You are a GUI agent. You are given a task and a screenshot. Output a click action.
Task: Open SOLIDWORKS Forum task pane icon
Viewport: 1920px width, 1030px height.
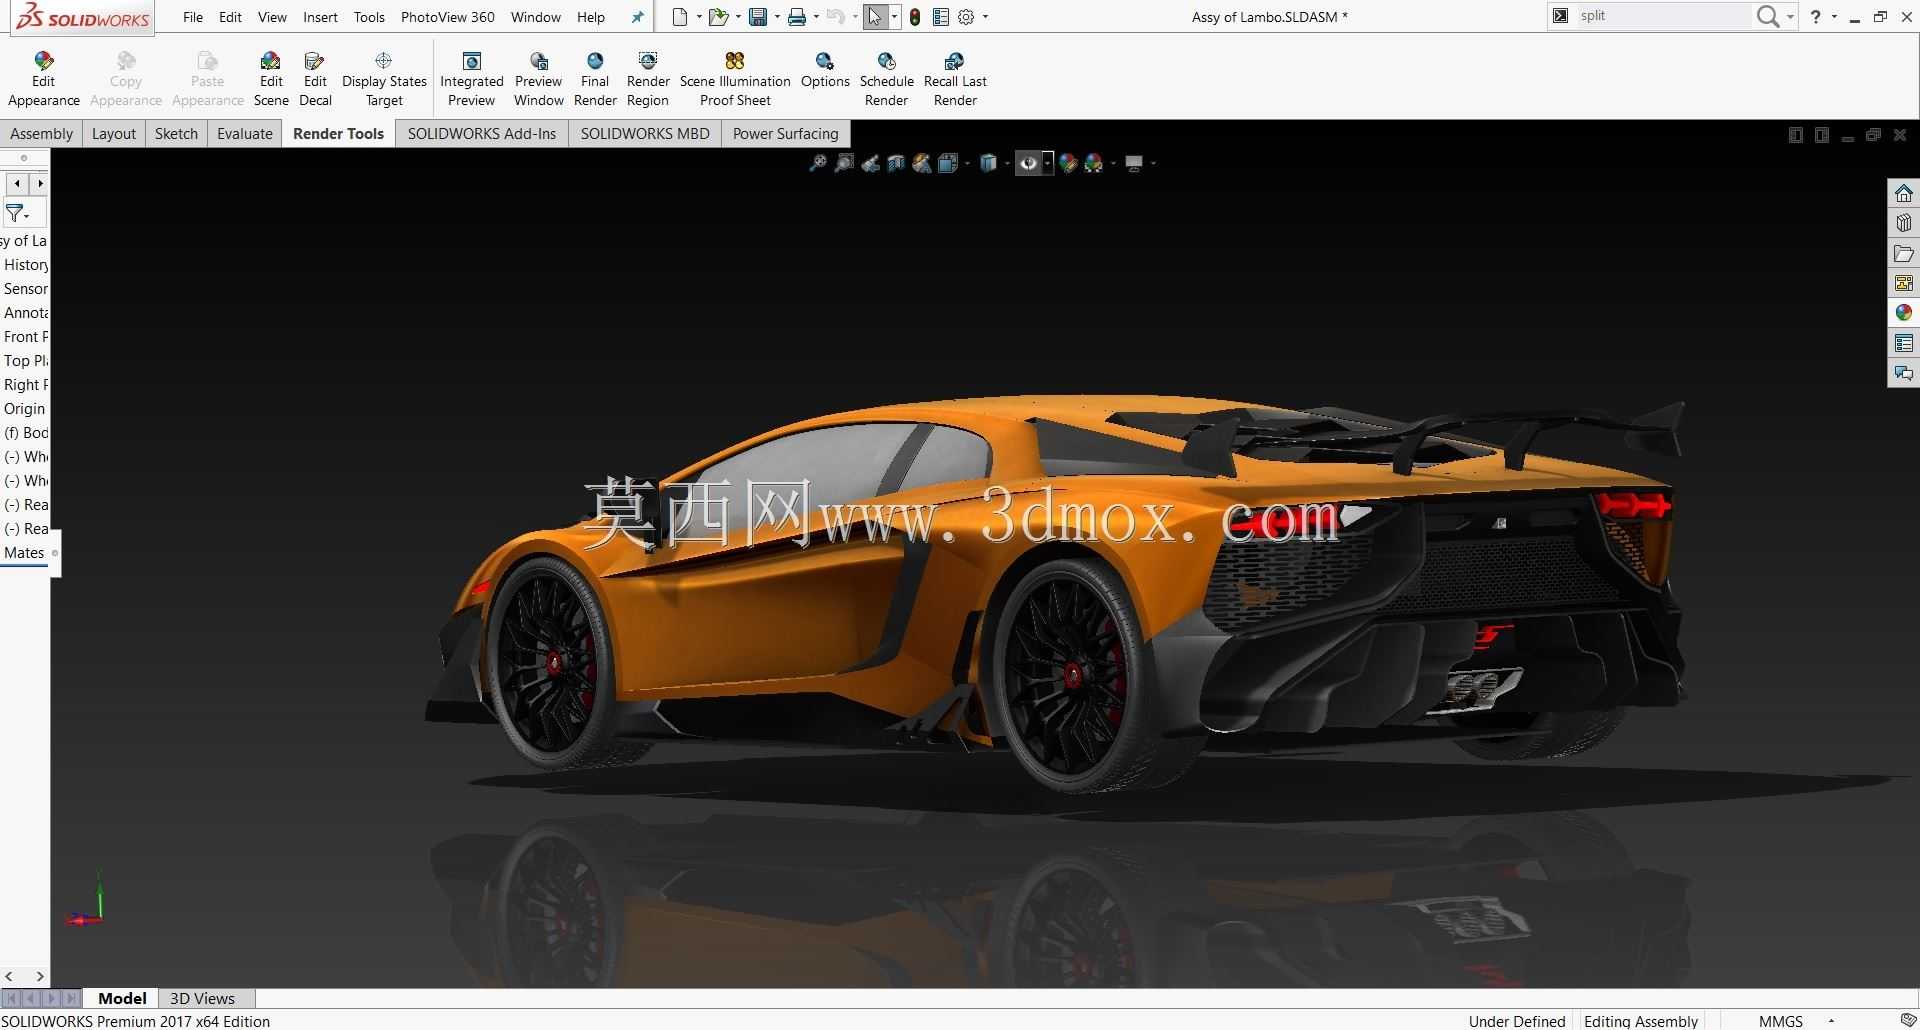(1903, 373)
